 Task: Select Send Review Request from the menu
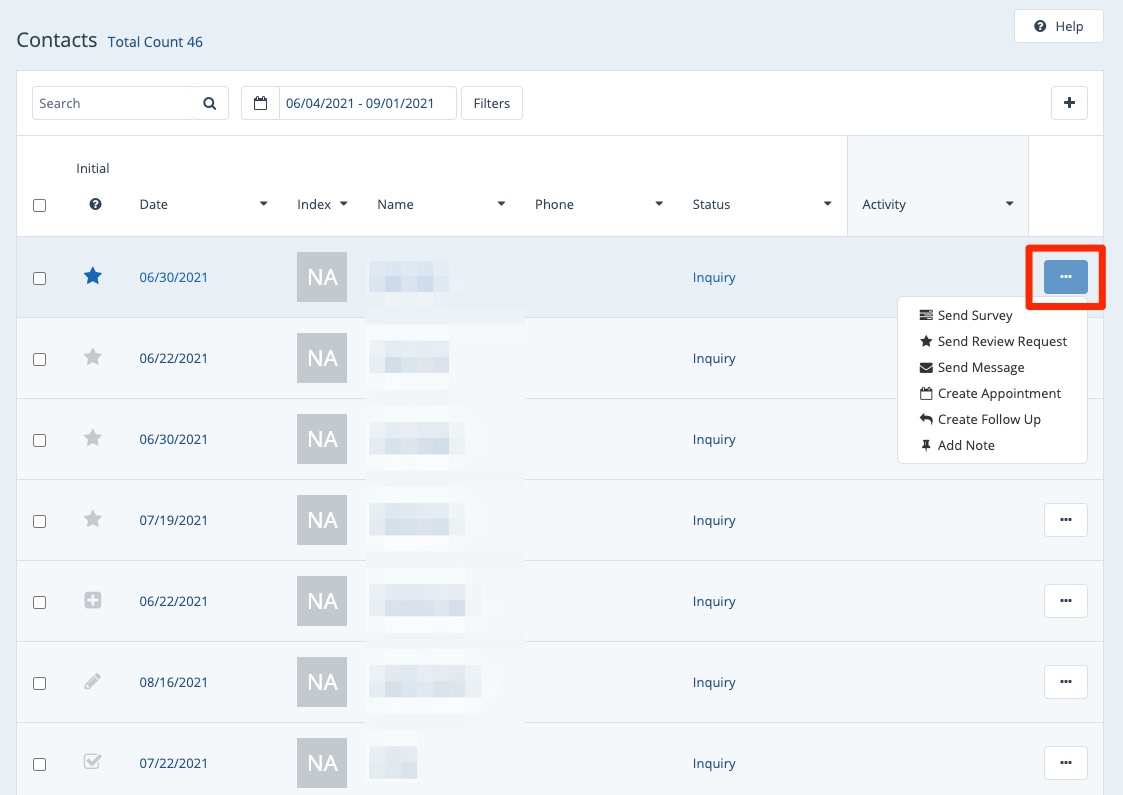click(1001, 341)
